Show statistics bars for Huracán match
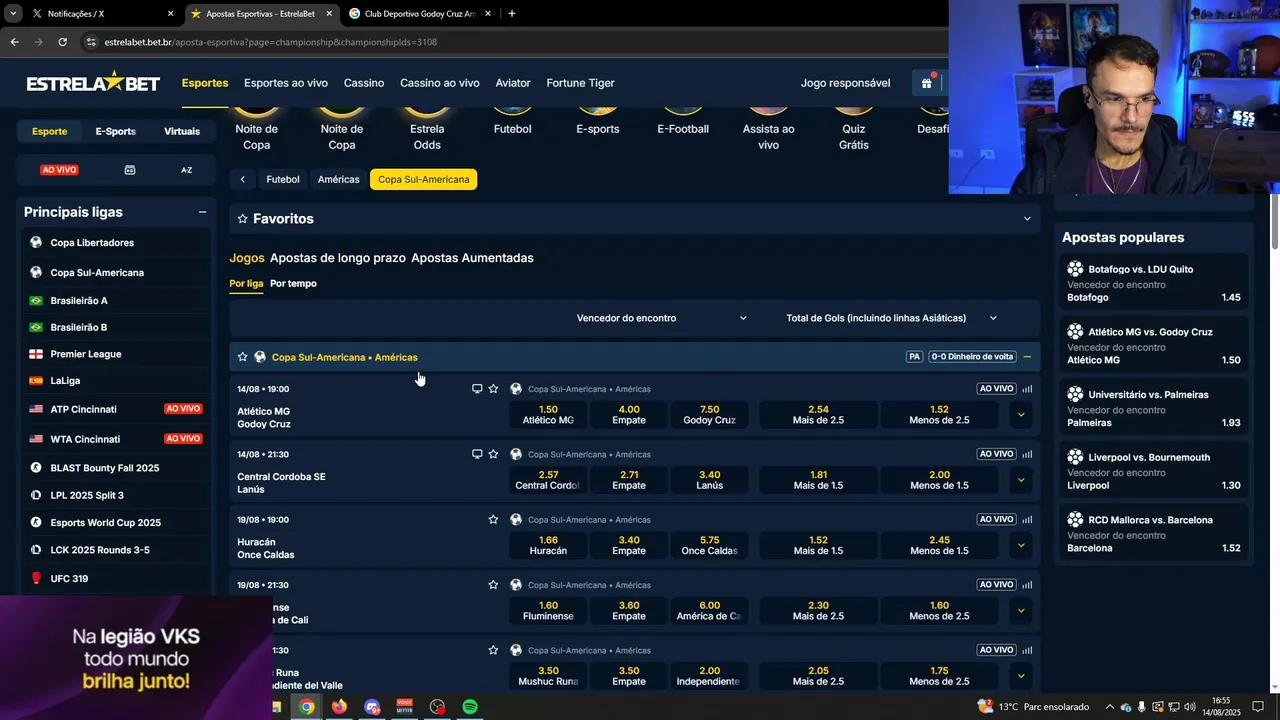Image resolution: width=1280 pixels, height=720 pixels. coord(1027,520)
